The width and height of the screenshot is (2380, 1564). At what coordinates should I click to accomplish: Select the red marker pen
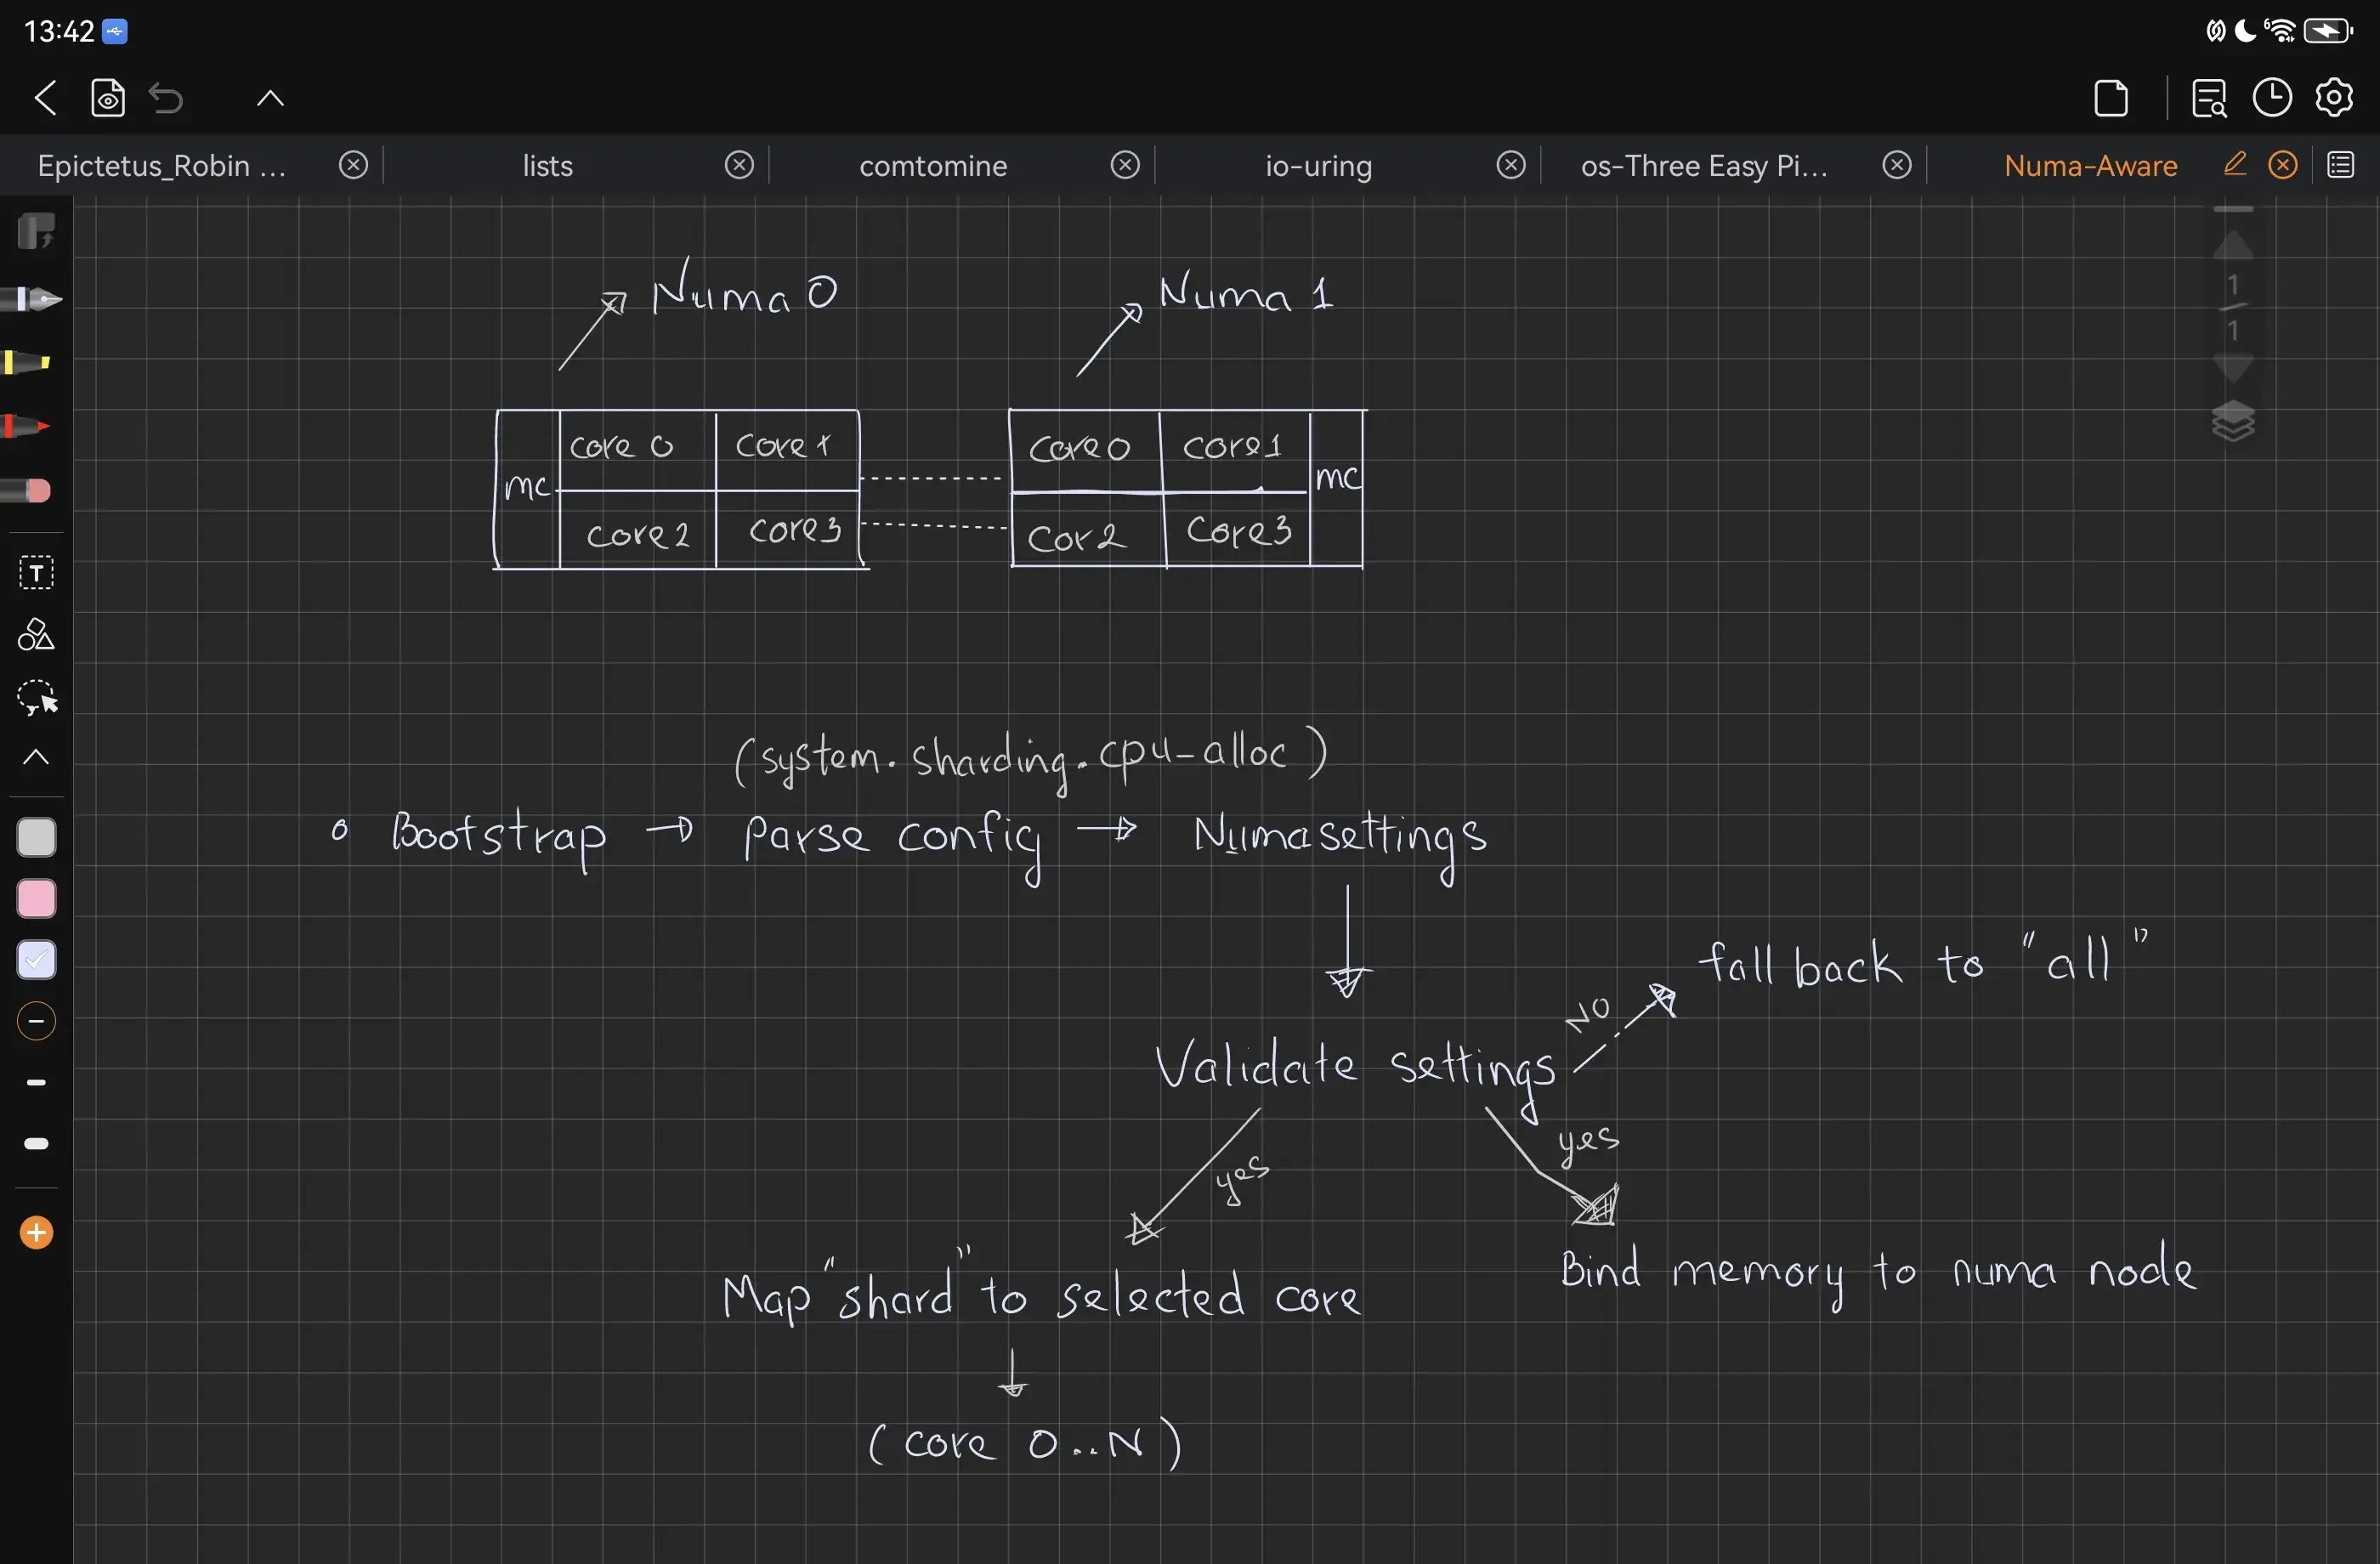point(25,427)
